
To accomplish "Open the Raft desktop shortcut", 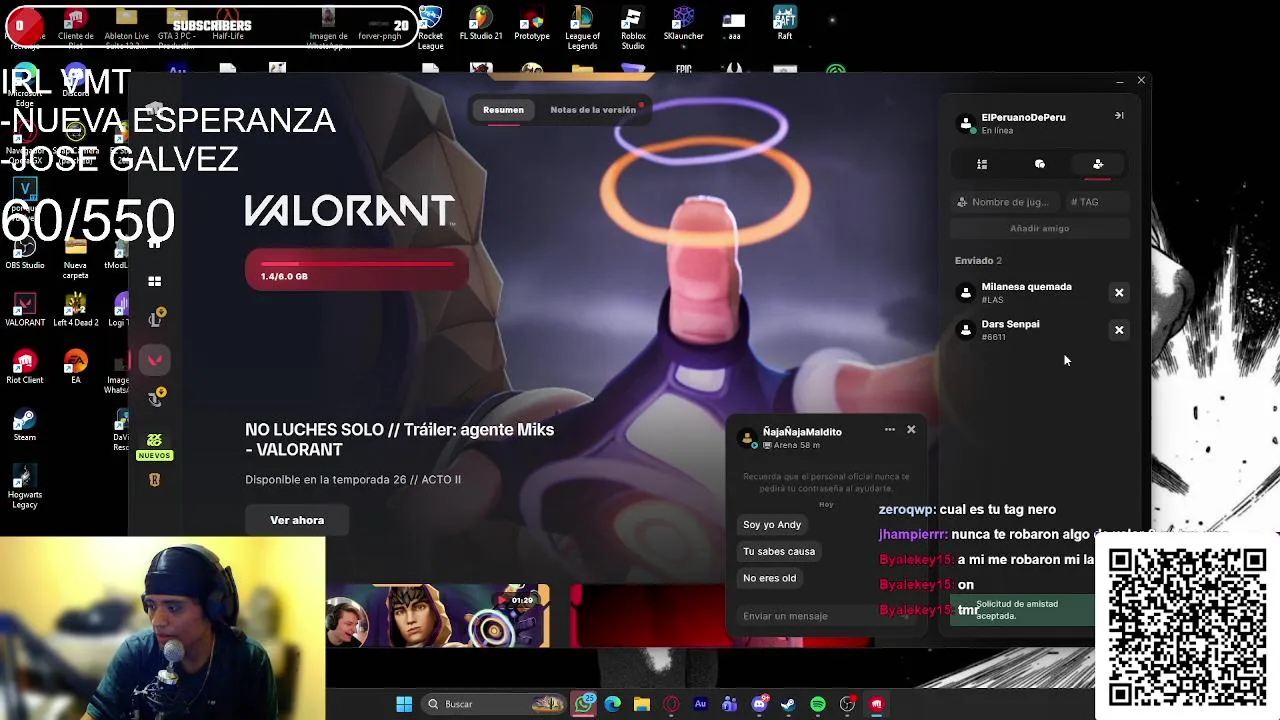I will 785,24.
